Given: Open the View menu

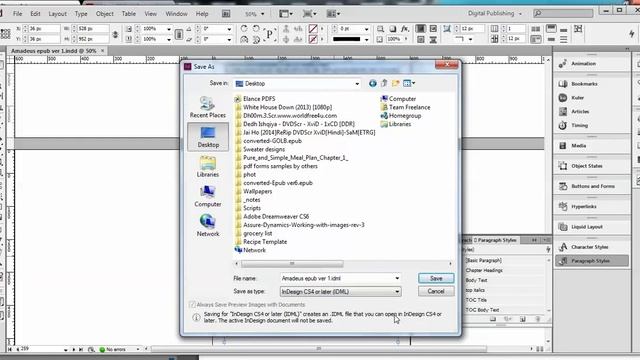Looking at the screenshot, I should tap(151, 13).
